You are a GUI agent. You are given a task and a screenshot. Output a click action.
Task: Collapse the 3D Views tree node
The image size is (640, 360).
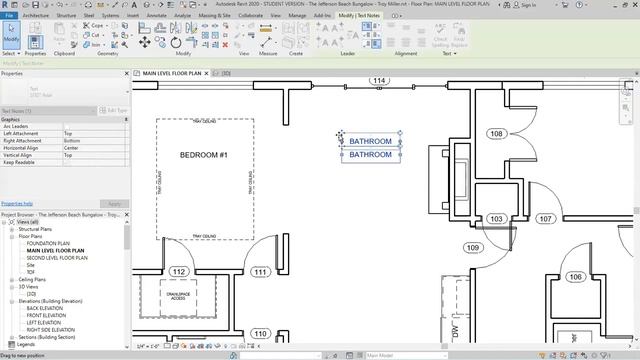pos(12,287)
